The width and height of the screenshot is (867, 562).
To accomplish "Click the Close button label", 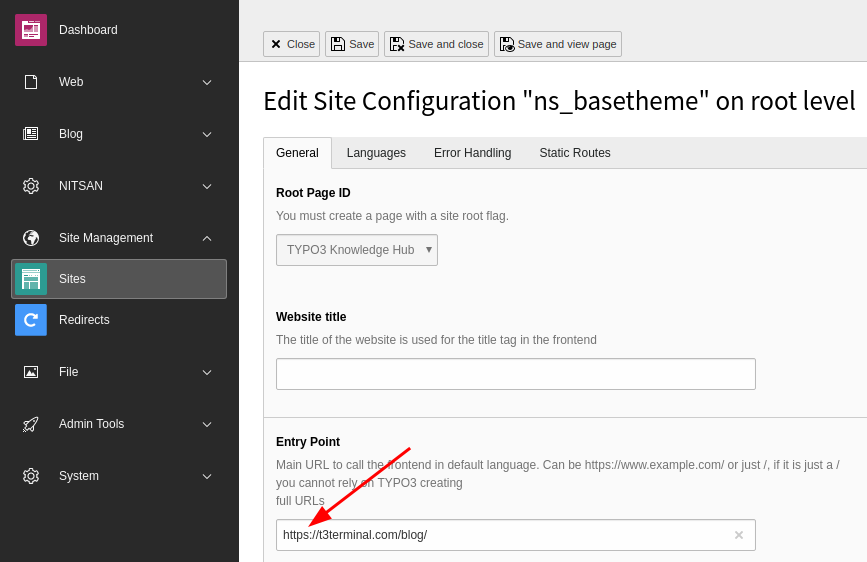I will pyautogui.click(x=301, y=44).
